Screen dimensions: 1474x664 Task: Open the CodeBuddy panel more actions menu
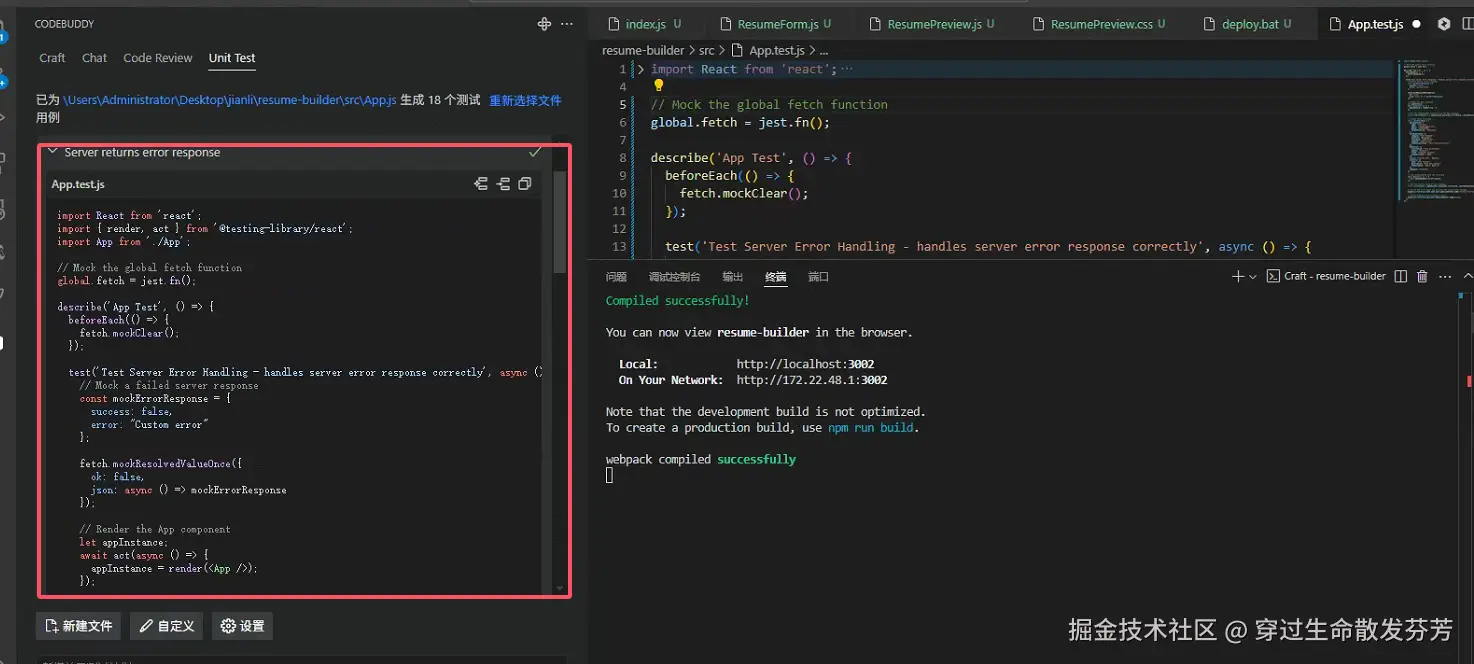pos(567,24)
